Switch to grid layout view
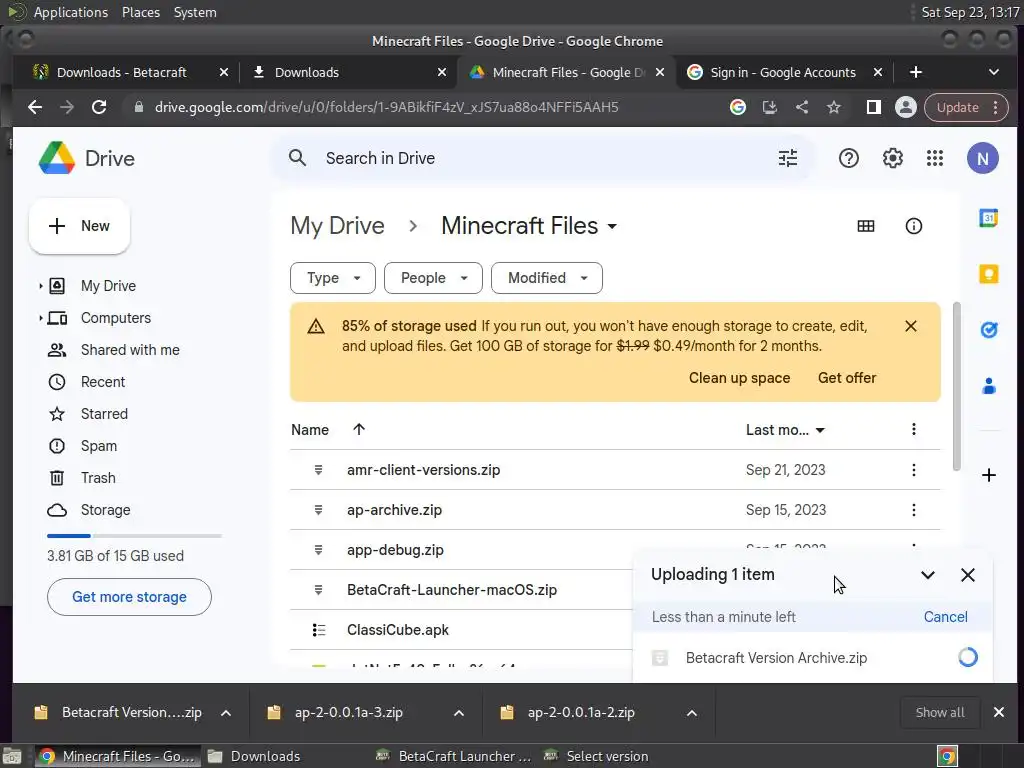Image resolution: width=1024 pixels, height=768 pixels. [x=865, y=226]
